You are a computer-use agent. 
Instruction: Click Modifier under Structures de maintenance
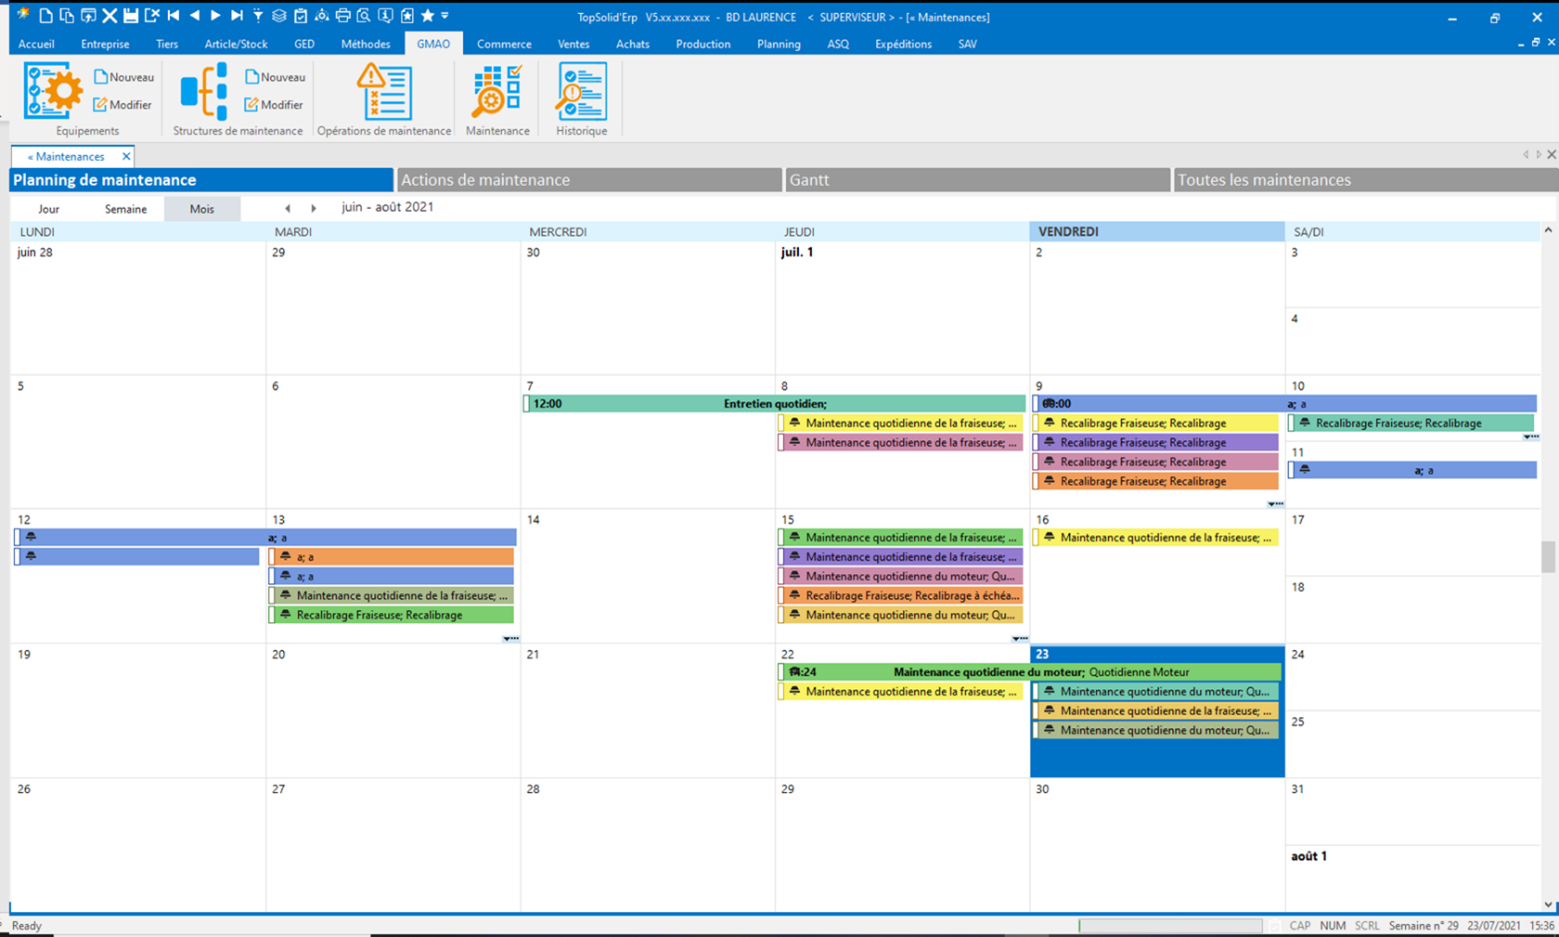[x=275, y=105]
